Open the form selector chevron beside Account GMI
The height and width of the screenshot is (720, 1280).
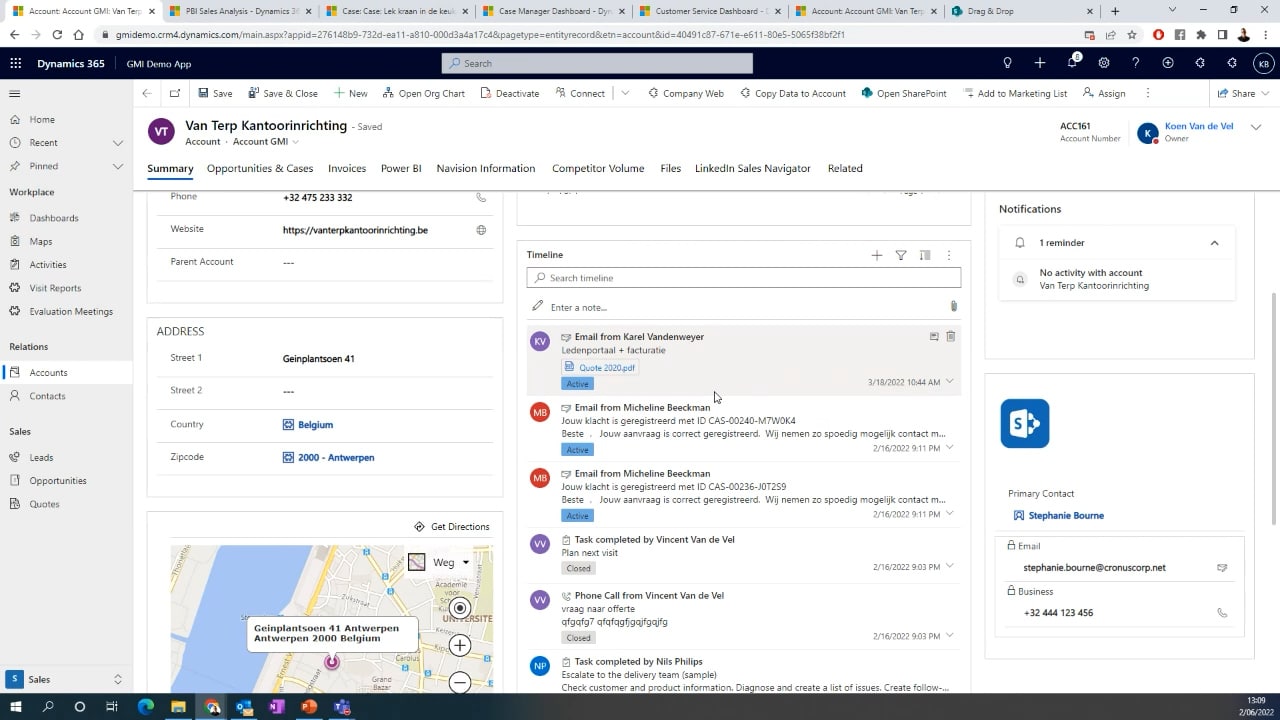pos(295,142)
